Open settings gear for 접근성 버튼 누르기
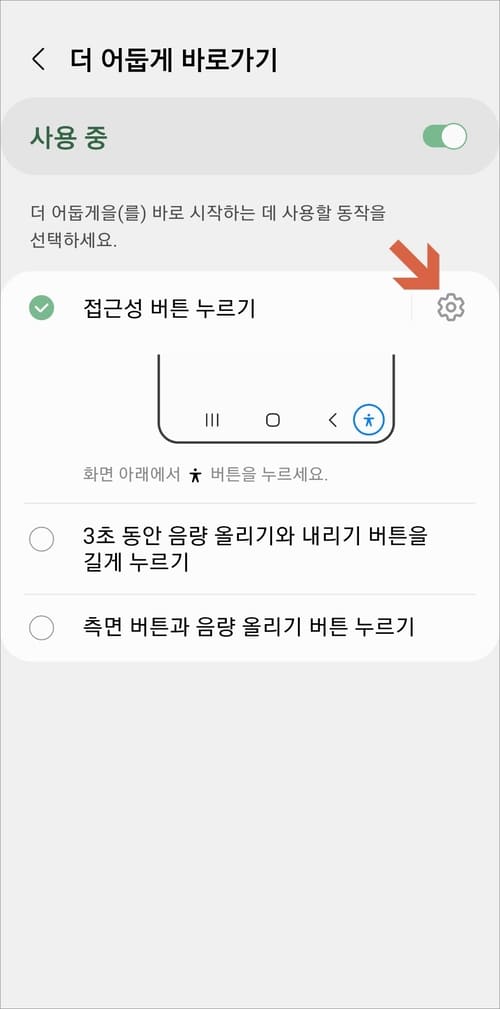 [450, 308]
